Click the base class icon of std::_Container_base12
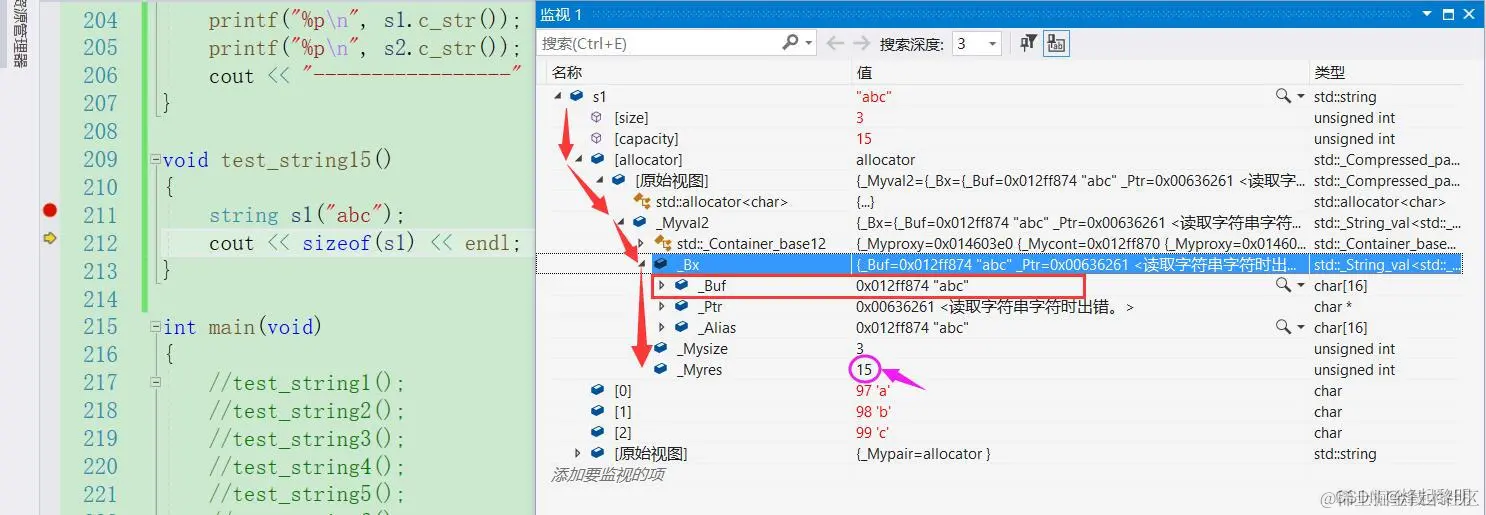Screen dimensions: 1486x515 point(663,243)
